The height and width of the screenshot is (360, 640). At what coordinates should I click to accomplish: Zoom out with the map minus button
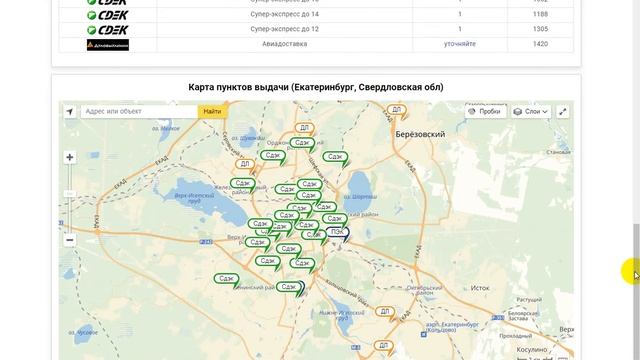pyautogui.click(x=70, y=240)
